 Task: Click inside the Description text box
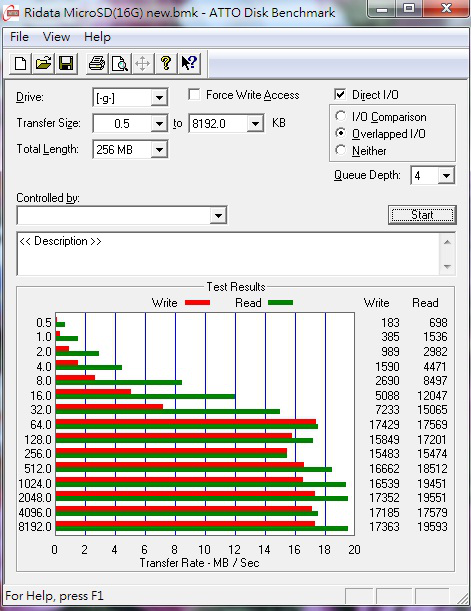tap(229, 254)
